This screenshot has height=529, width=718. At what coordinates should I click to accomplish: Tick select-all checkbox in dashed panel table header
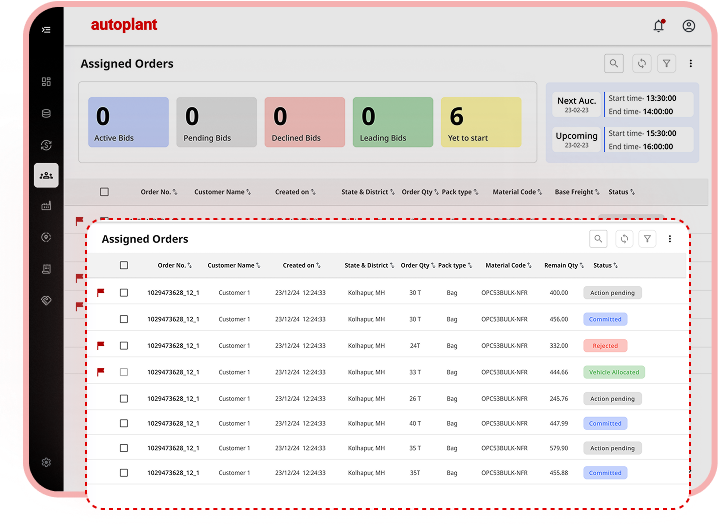pyautogui.click(x=124, y=266)
